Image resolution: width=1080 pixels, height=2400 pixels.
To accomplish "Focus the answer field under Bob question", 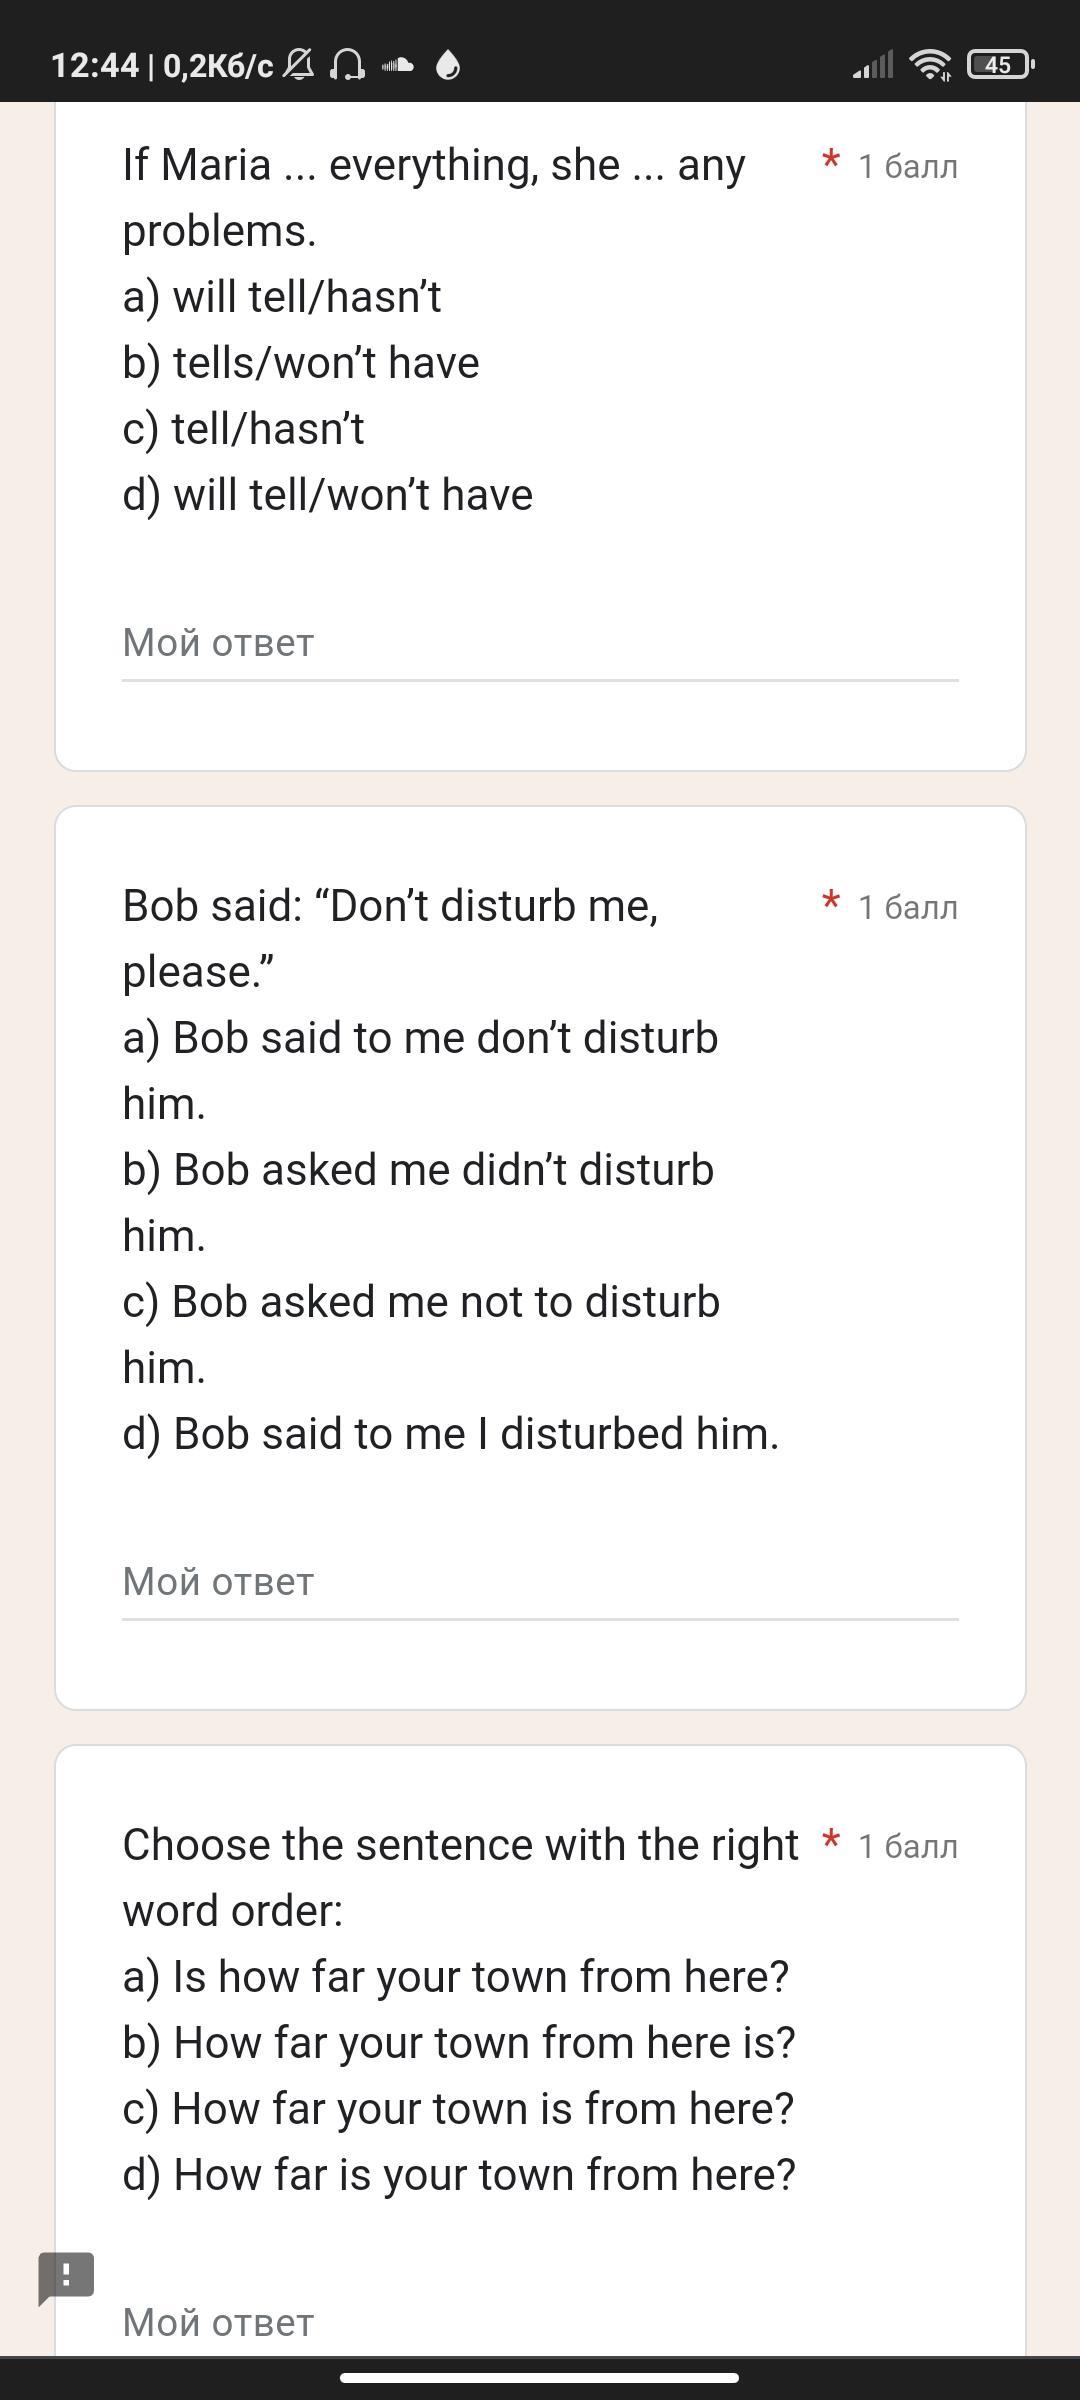I will point(540,1582).
